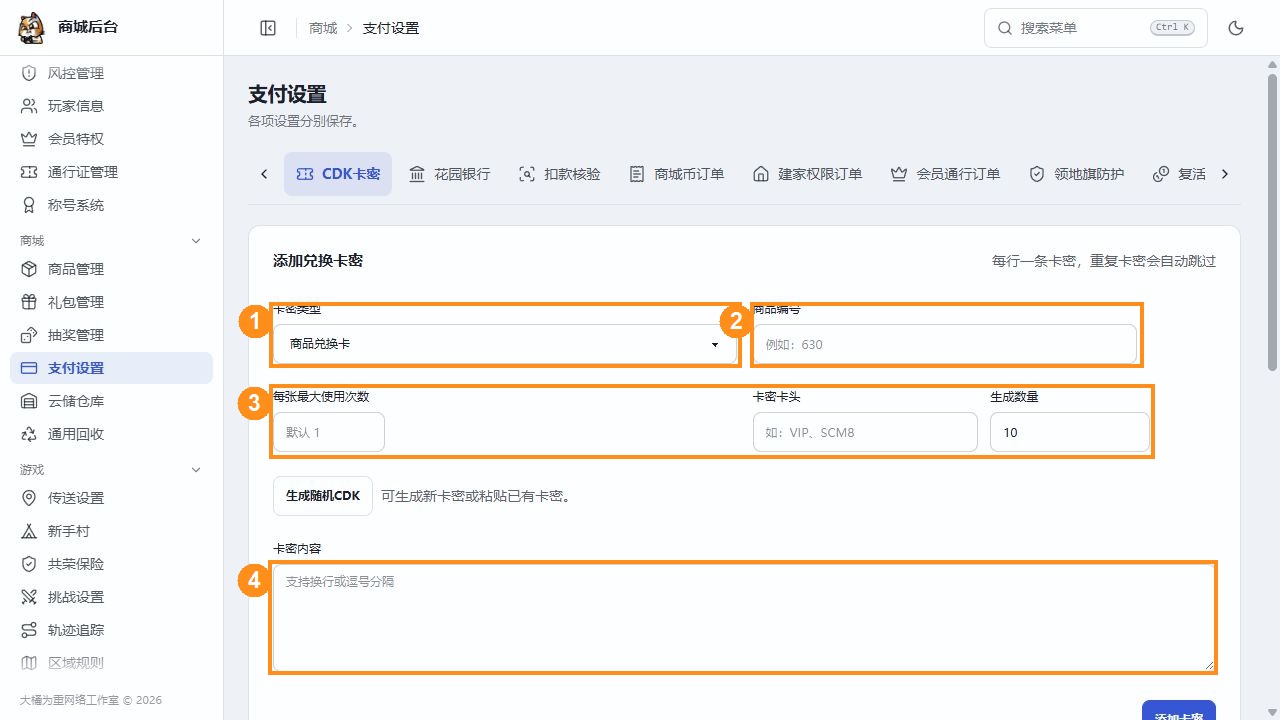Click the 卡密内容 text area
Viewport: 1280px width, 720px height.
pyautogui.click(x=744, y=617)
